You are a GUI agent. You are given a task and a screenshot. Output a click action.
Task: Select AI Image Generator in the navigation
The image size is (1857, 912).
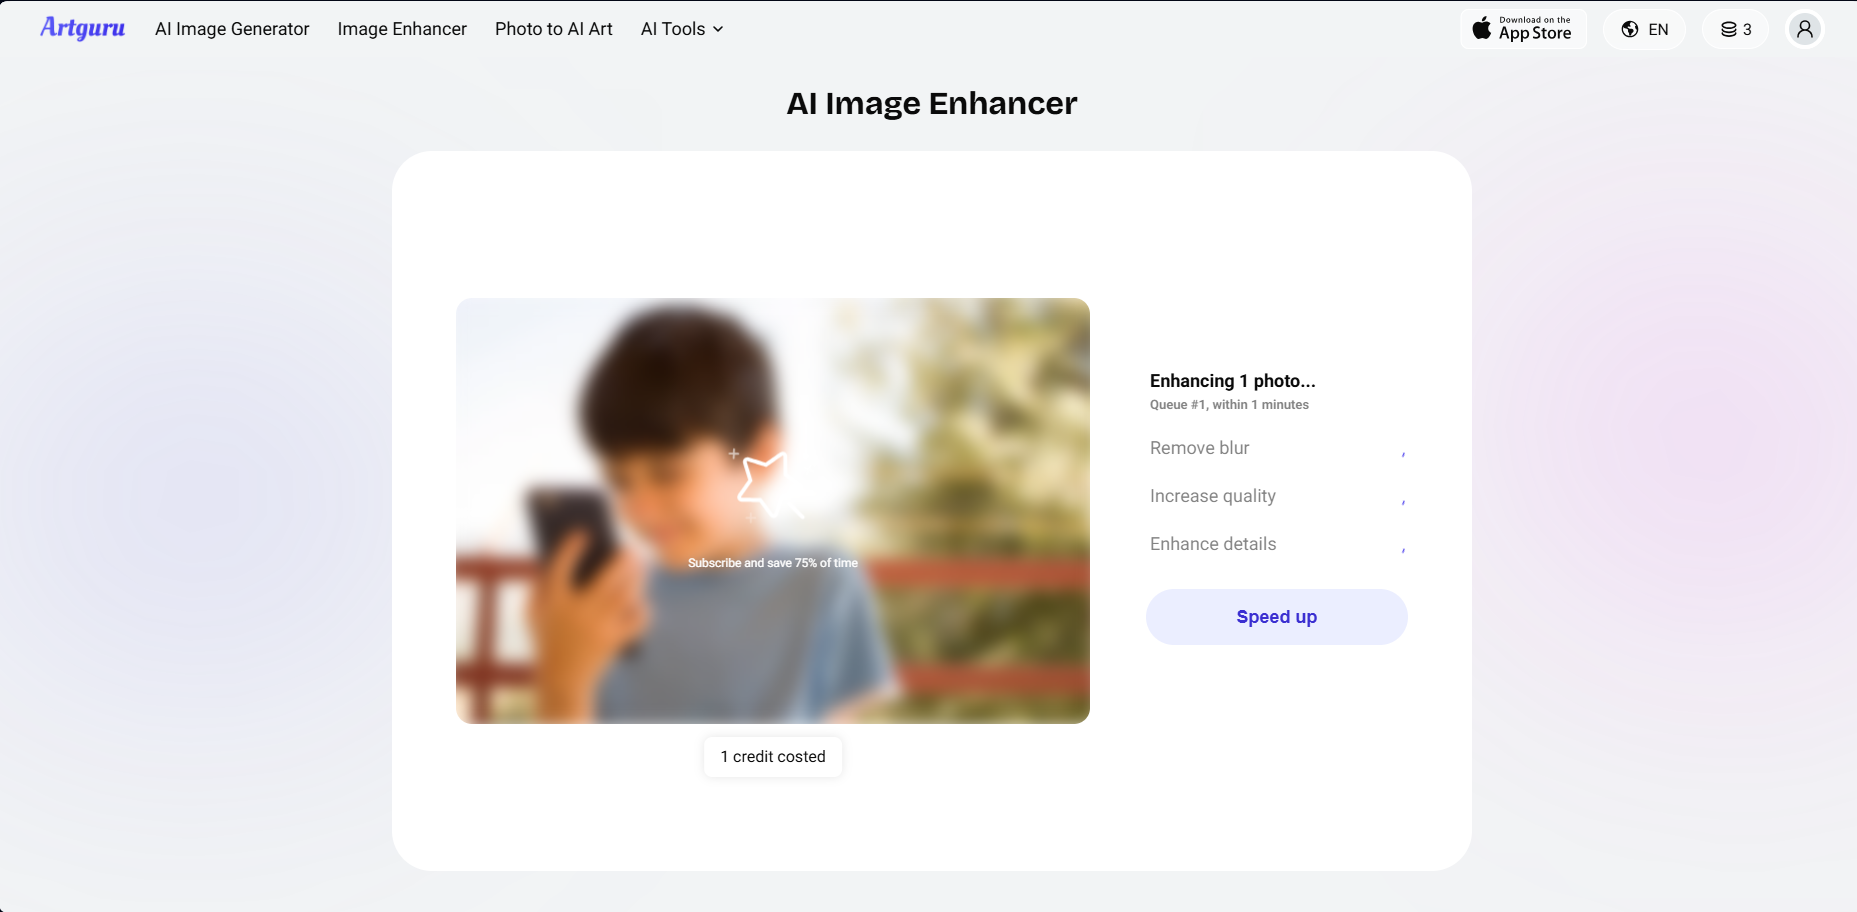coord(231,29)
